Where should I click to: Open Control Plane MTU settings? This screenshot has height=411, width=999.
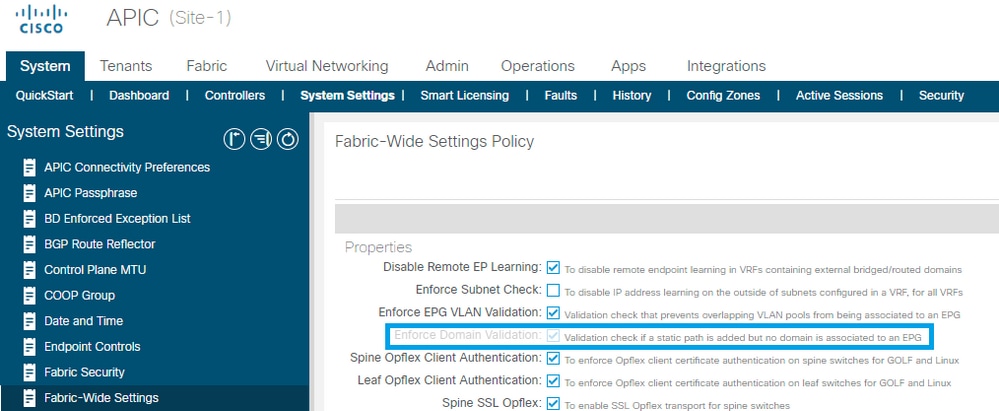pyautogui.click(x=95, y=270)
